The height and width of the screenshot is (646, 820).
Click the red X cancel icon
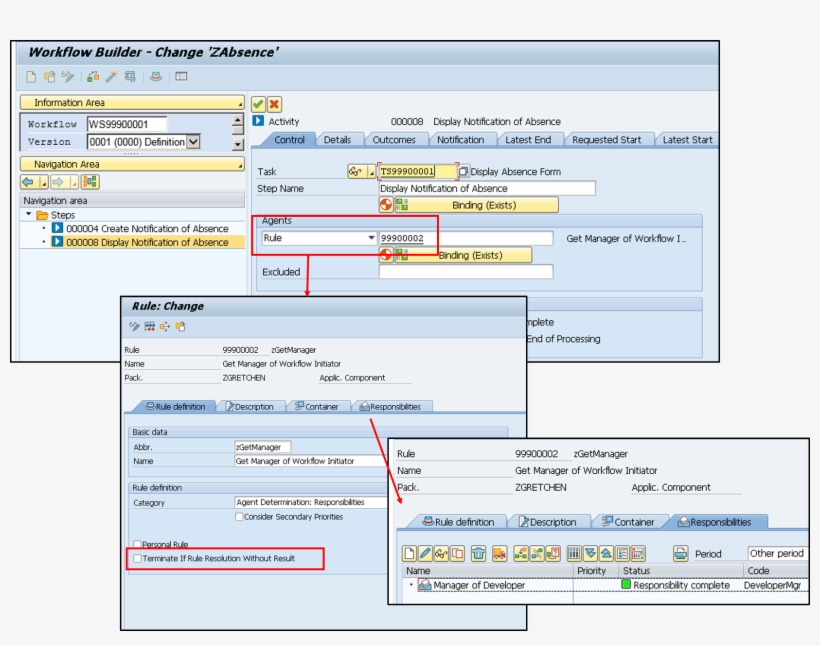click(x=274, y=104)
